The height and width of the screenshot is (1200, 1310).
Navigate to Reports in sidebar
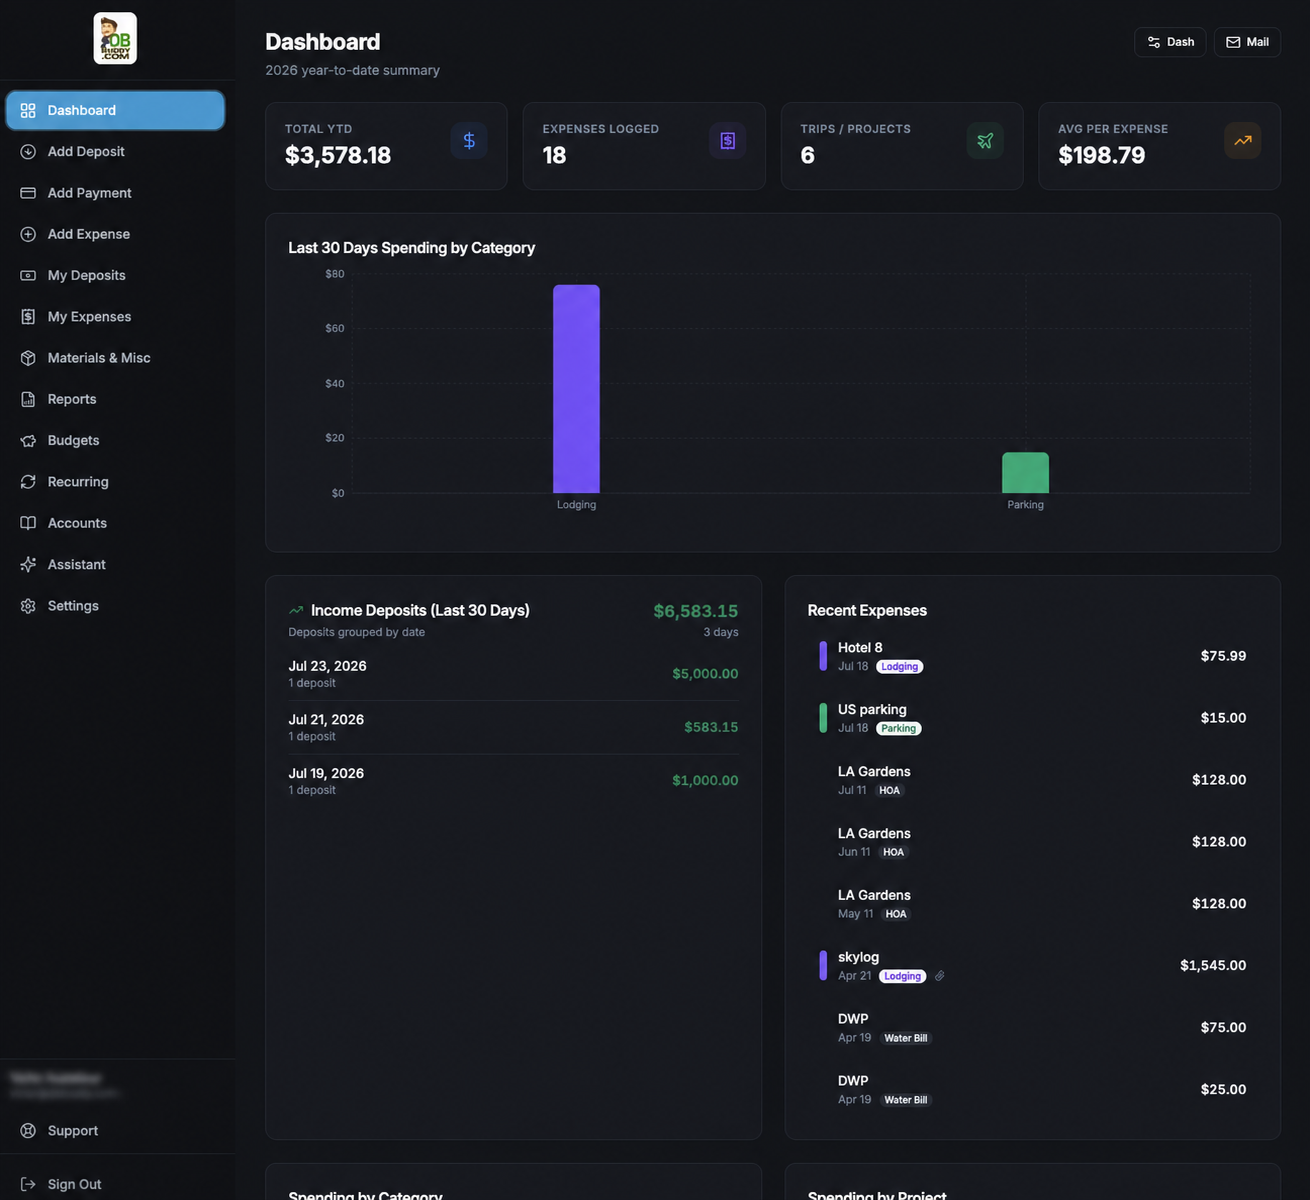(x=115, y=399)
